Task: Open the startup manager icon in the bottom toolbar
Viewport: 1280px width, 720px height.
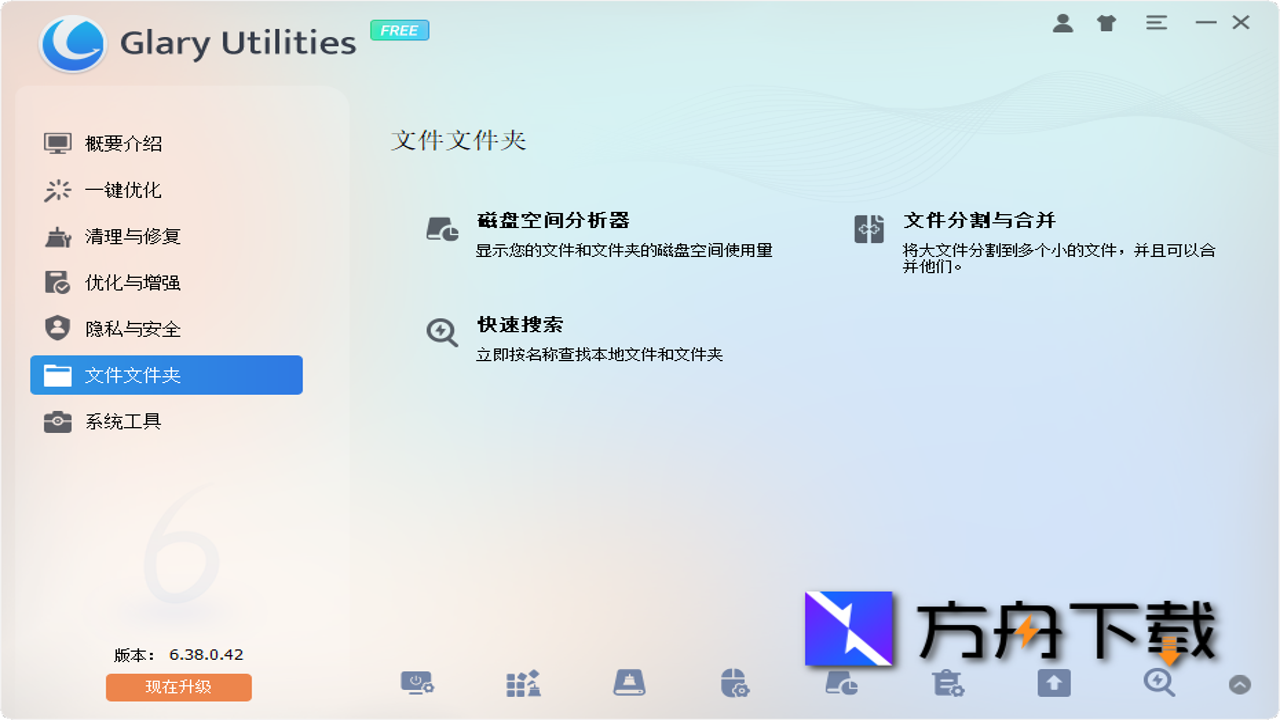Action: pos(417,683)
